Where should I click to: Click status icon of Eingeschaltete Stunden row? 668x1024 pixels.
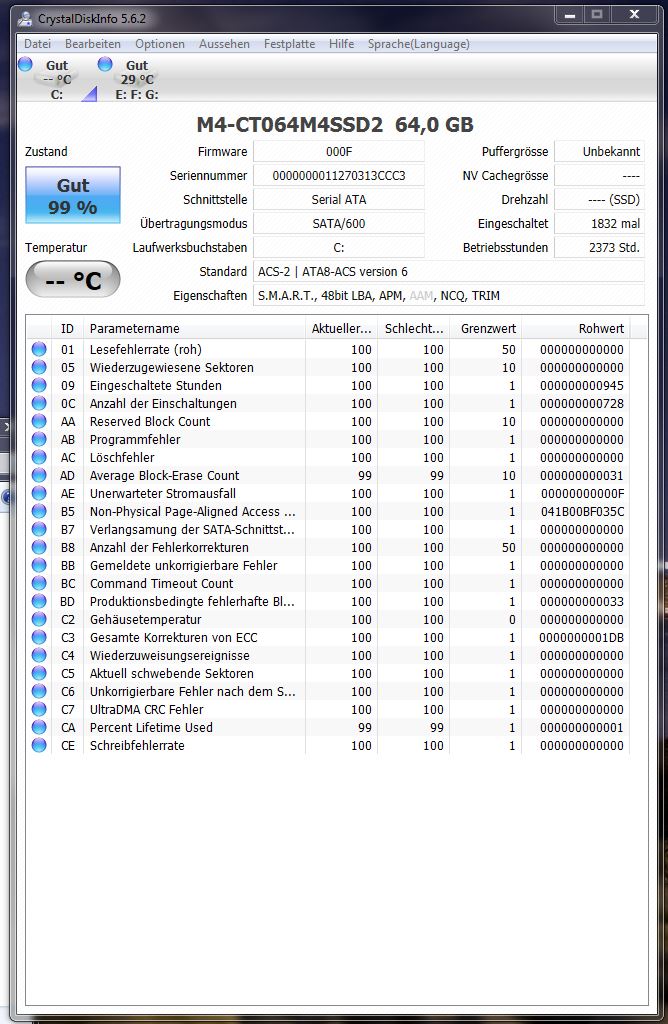coord(39,385)
